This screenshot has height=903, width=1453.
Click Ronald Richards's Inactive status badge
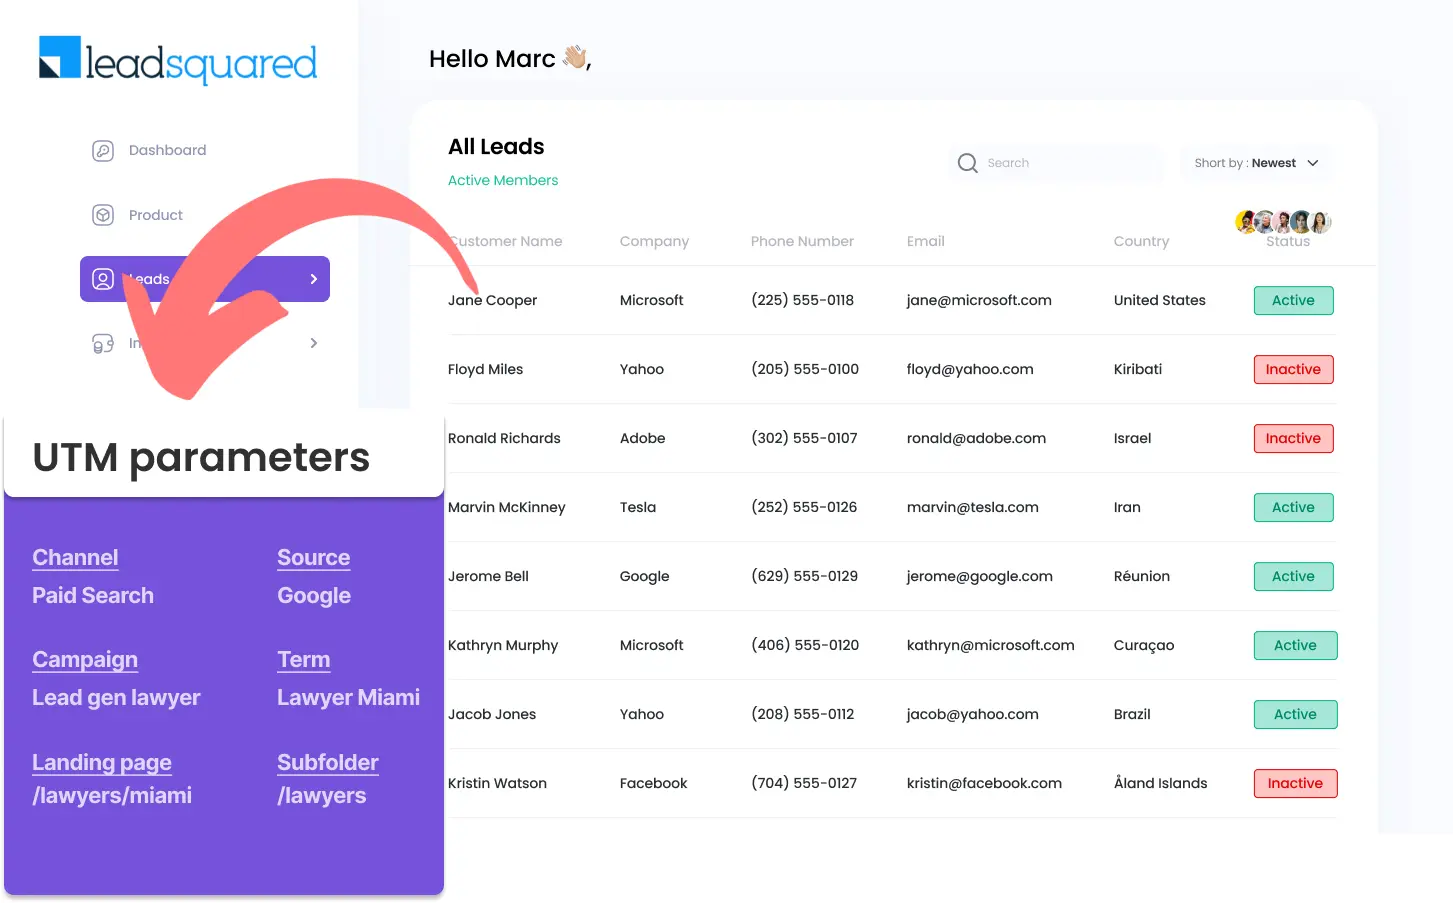tap(1293, 438)
